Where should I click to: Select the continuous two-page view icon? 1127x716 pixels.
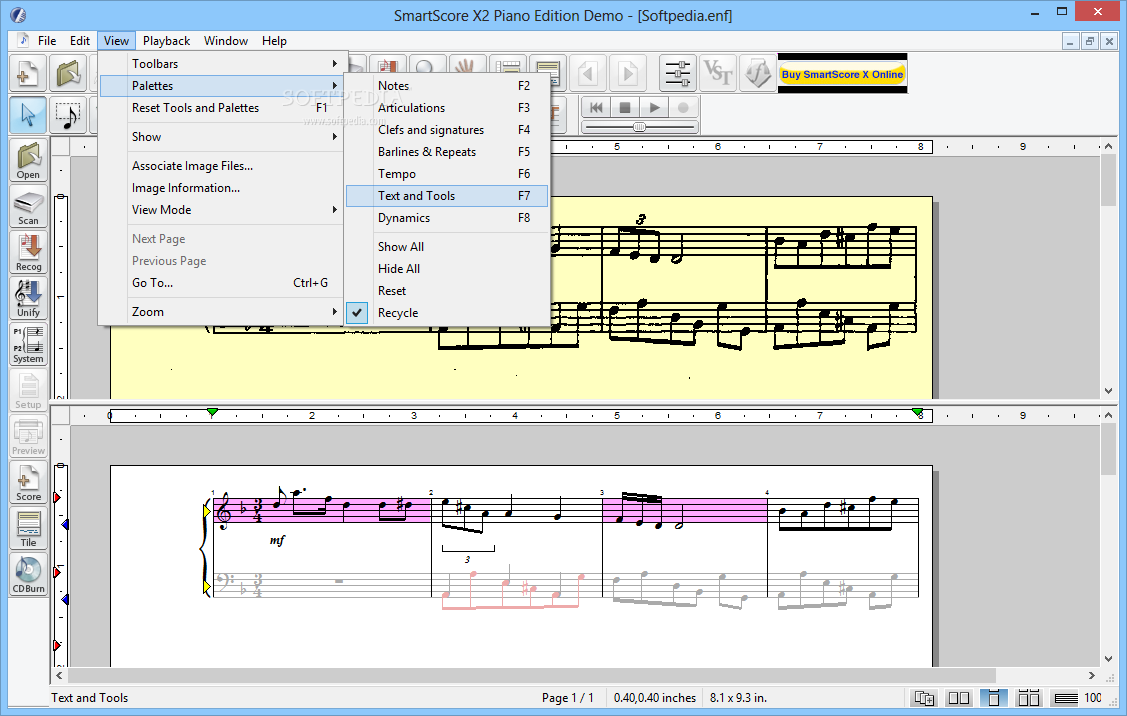[1029, 698]
